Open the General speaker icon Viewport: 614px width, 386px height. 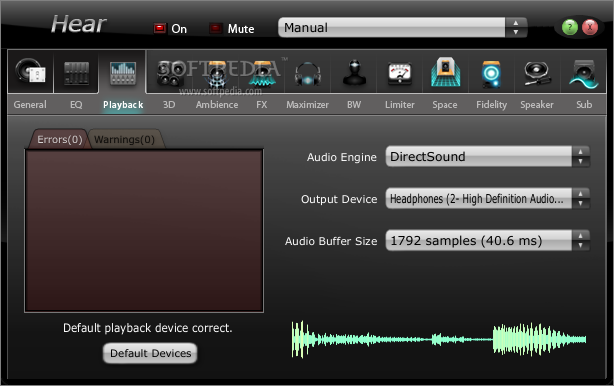(30, 72)
